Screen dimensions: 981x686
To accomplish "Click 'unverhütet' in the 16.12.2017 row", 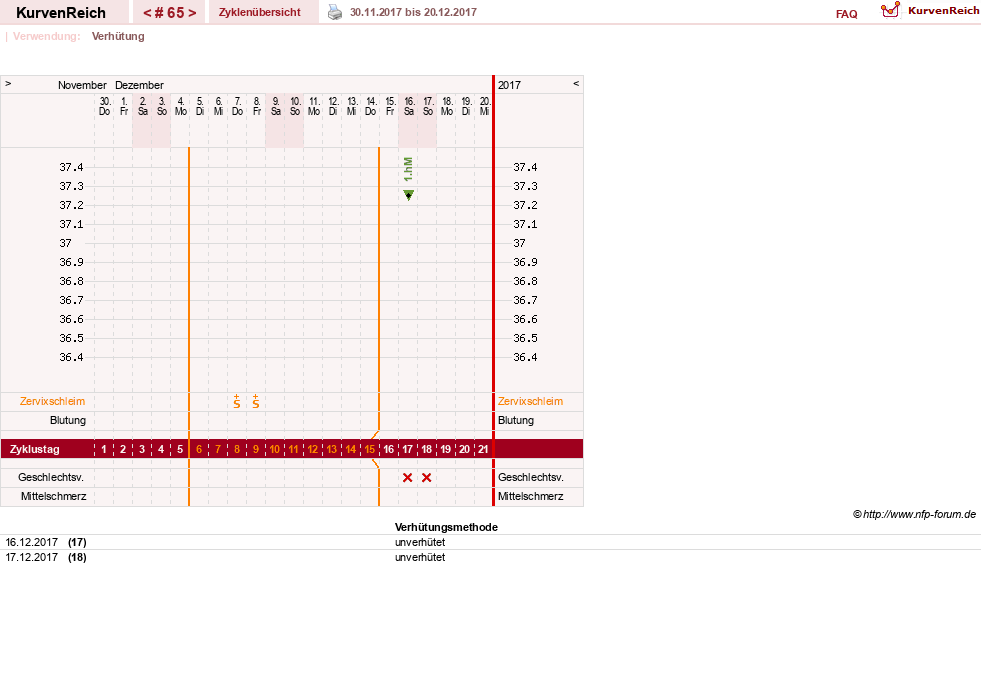I will coord(420,542).
